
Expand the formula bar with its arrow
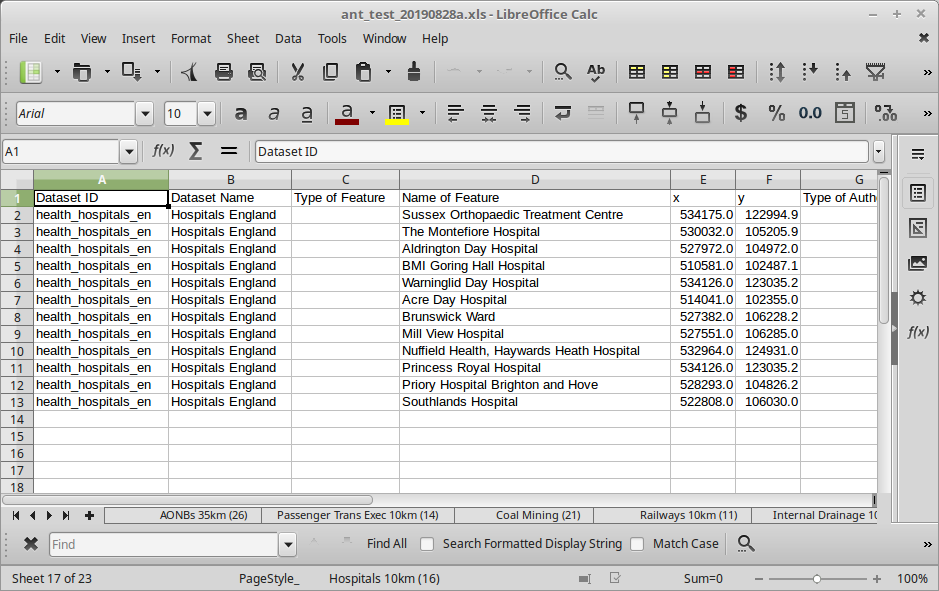(x=879, y=152)
